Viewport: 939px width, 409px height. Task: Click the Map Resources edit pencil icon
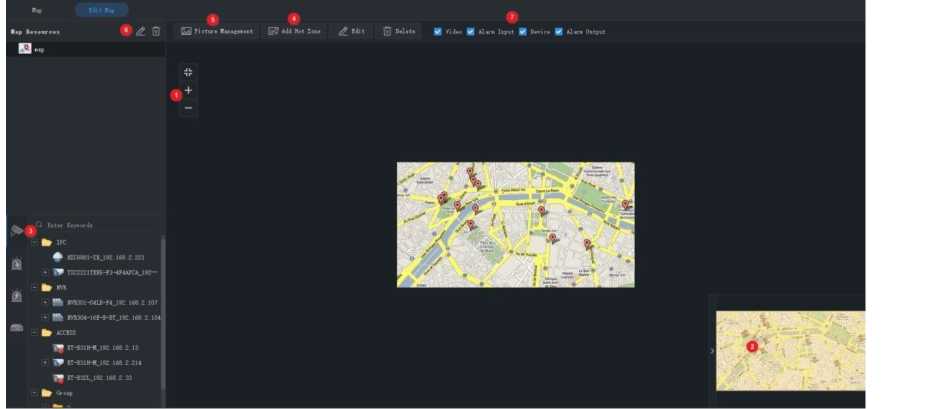tap(141, 31)
